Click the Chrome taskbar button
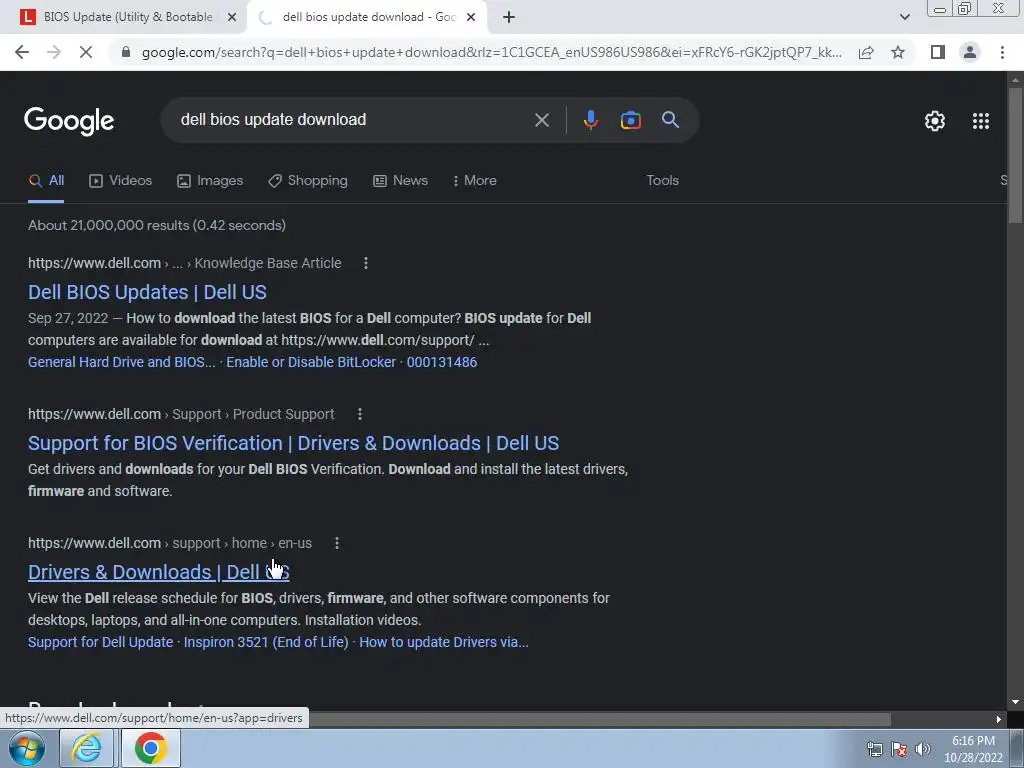 [x=150, y=748]
